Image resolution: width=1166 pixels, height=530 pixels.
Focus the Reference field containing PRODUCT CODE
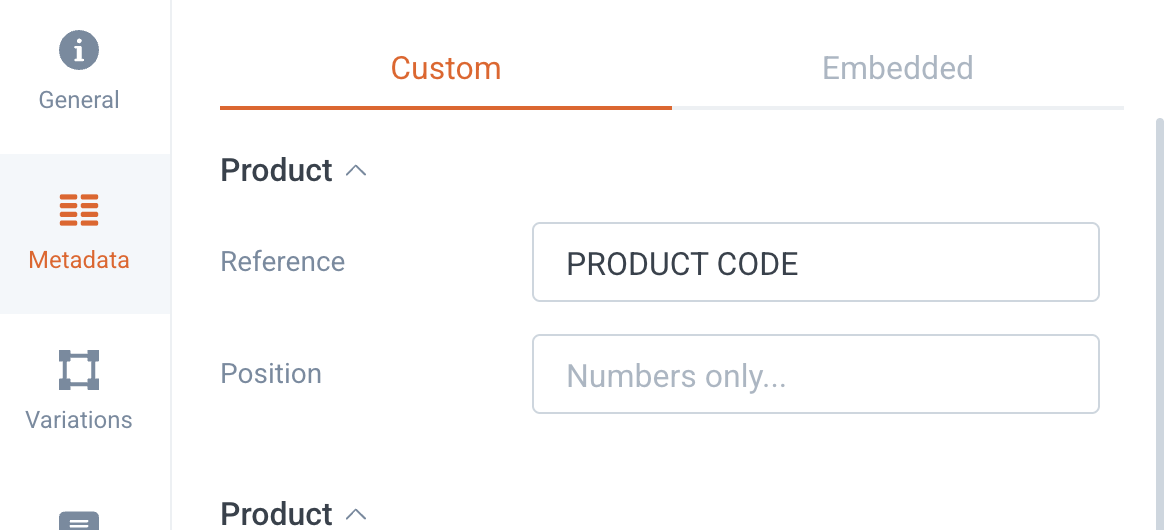pos(816,262)
